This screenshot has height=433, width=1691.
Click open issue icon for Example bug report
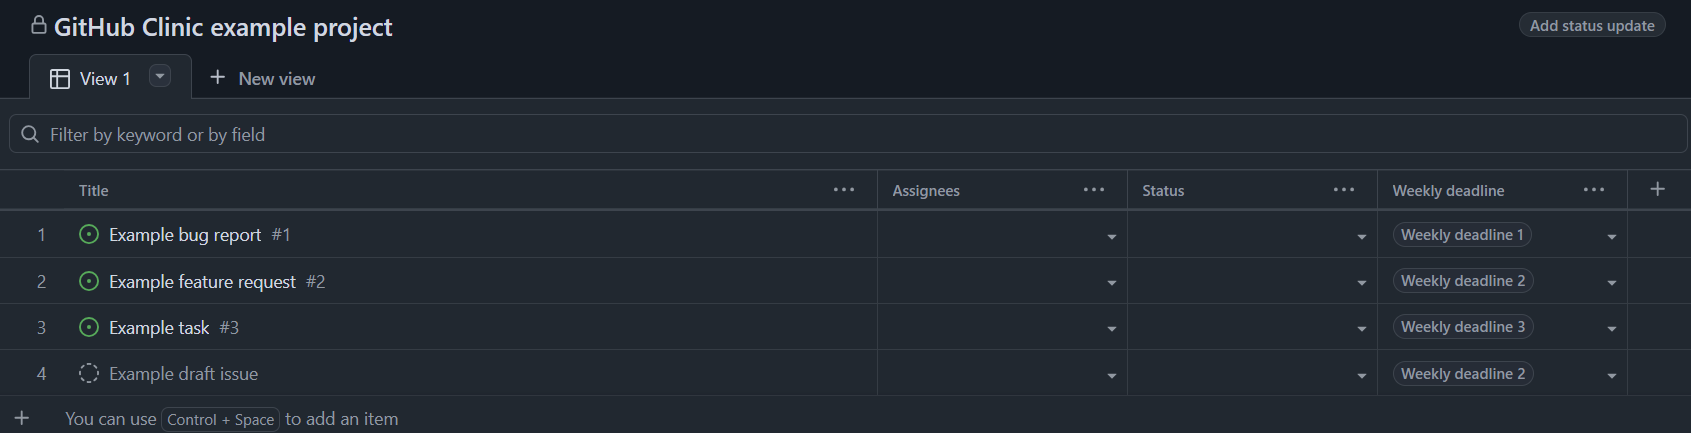[x=89, y=235]
